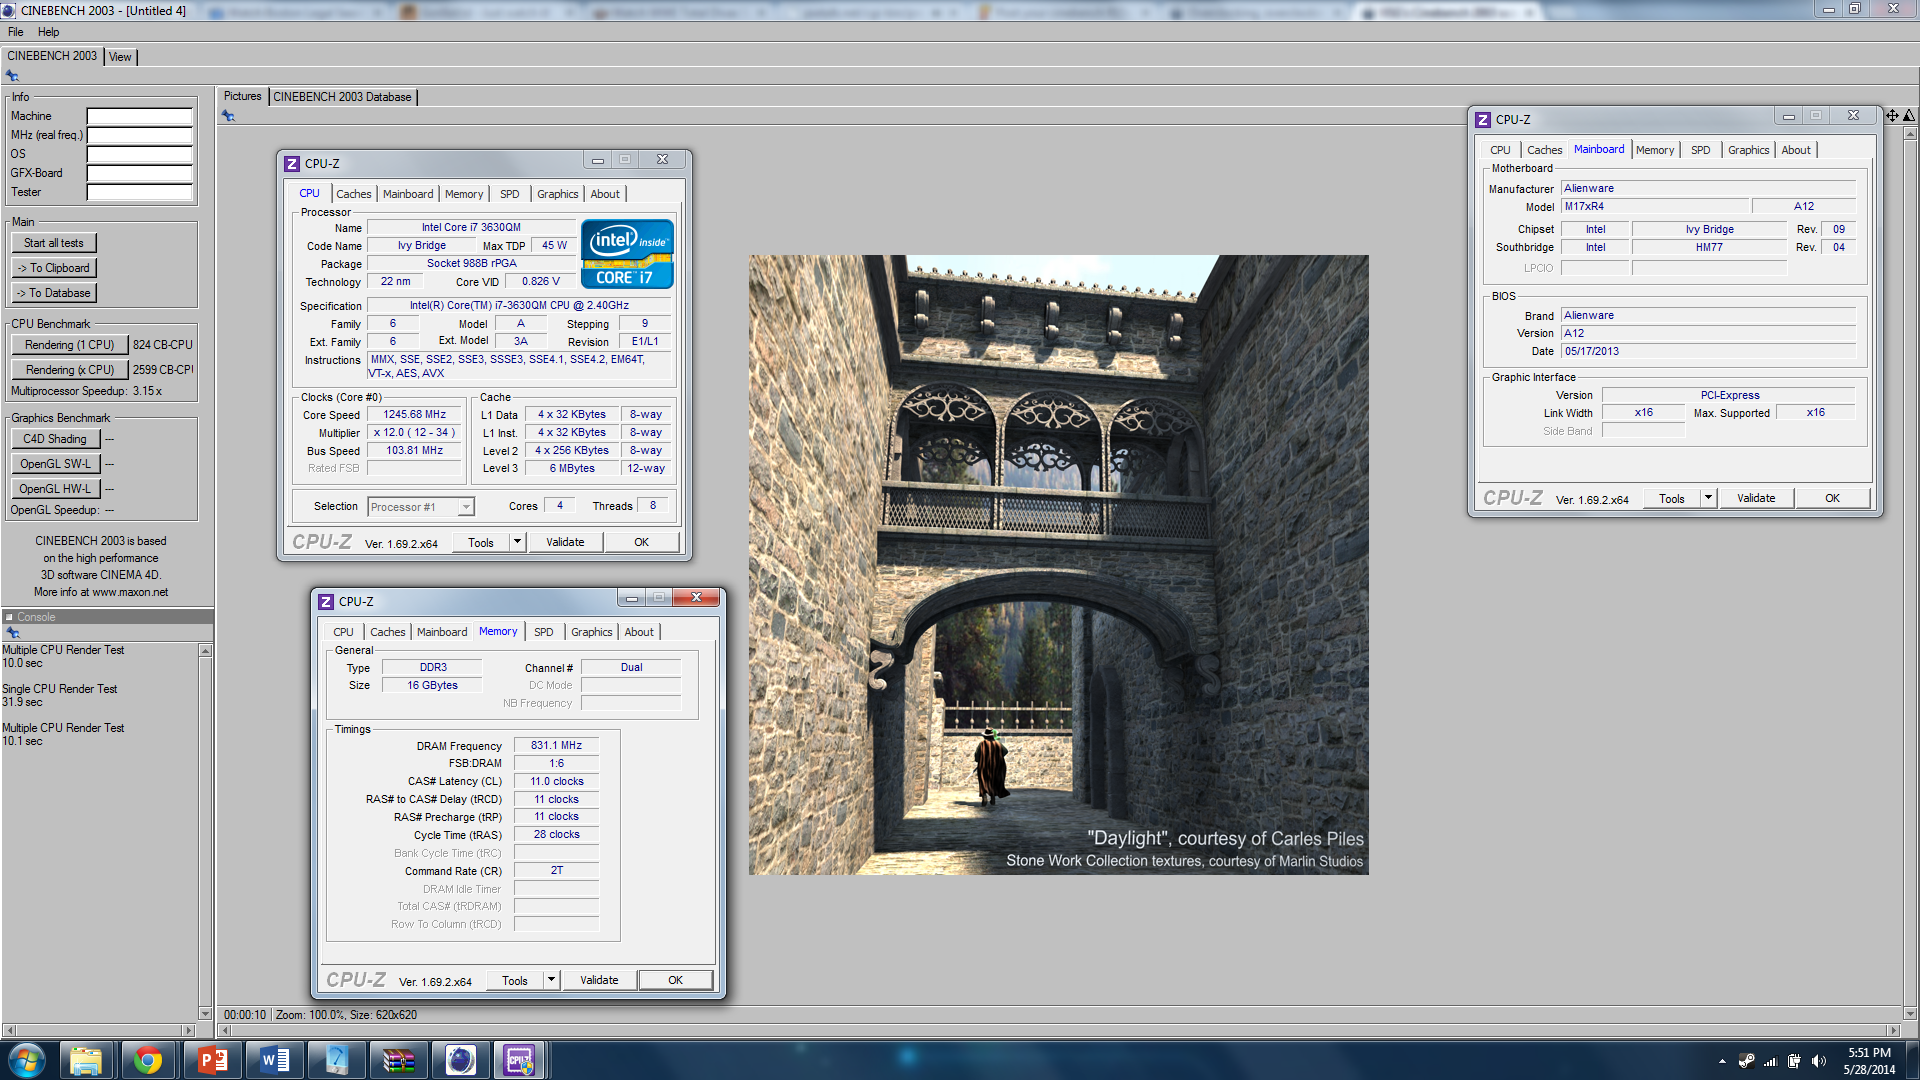Switch to CPU-Z via its taskbar icon

519,1060
